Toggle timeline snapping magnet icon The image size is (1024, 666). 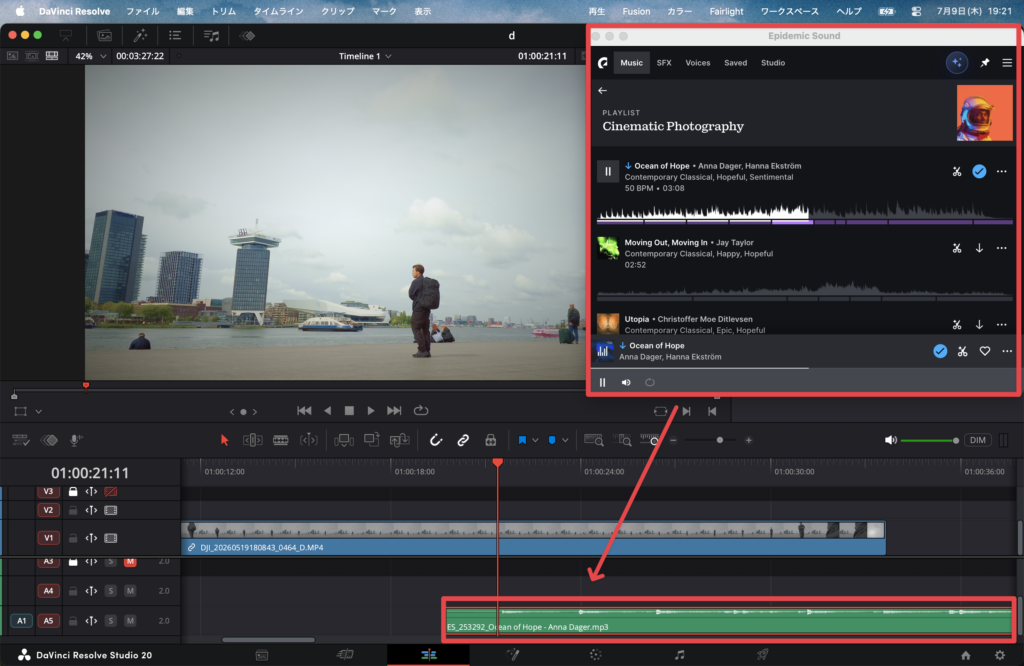pyautogui.click(x=436, y=440)
